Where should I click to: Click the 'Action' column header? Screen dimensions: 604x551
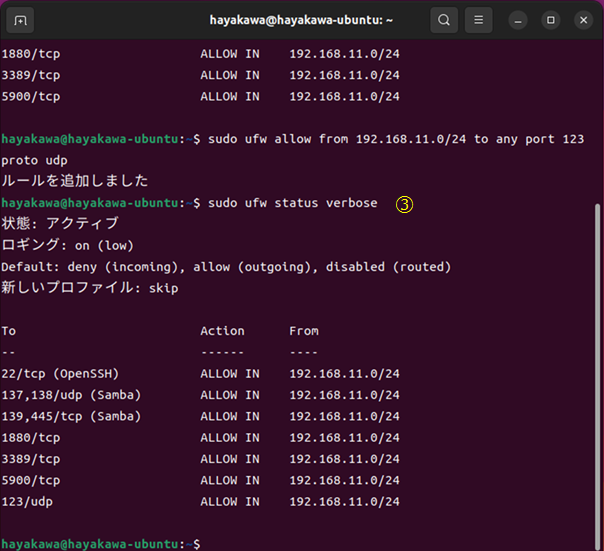222,331
